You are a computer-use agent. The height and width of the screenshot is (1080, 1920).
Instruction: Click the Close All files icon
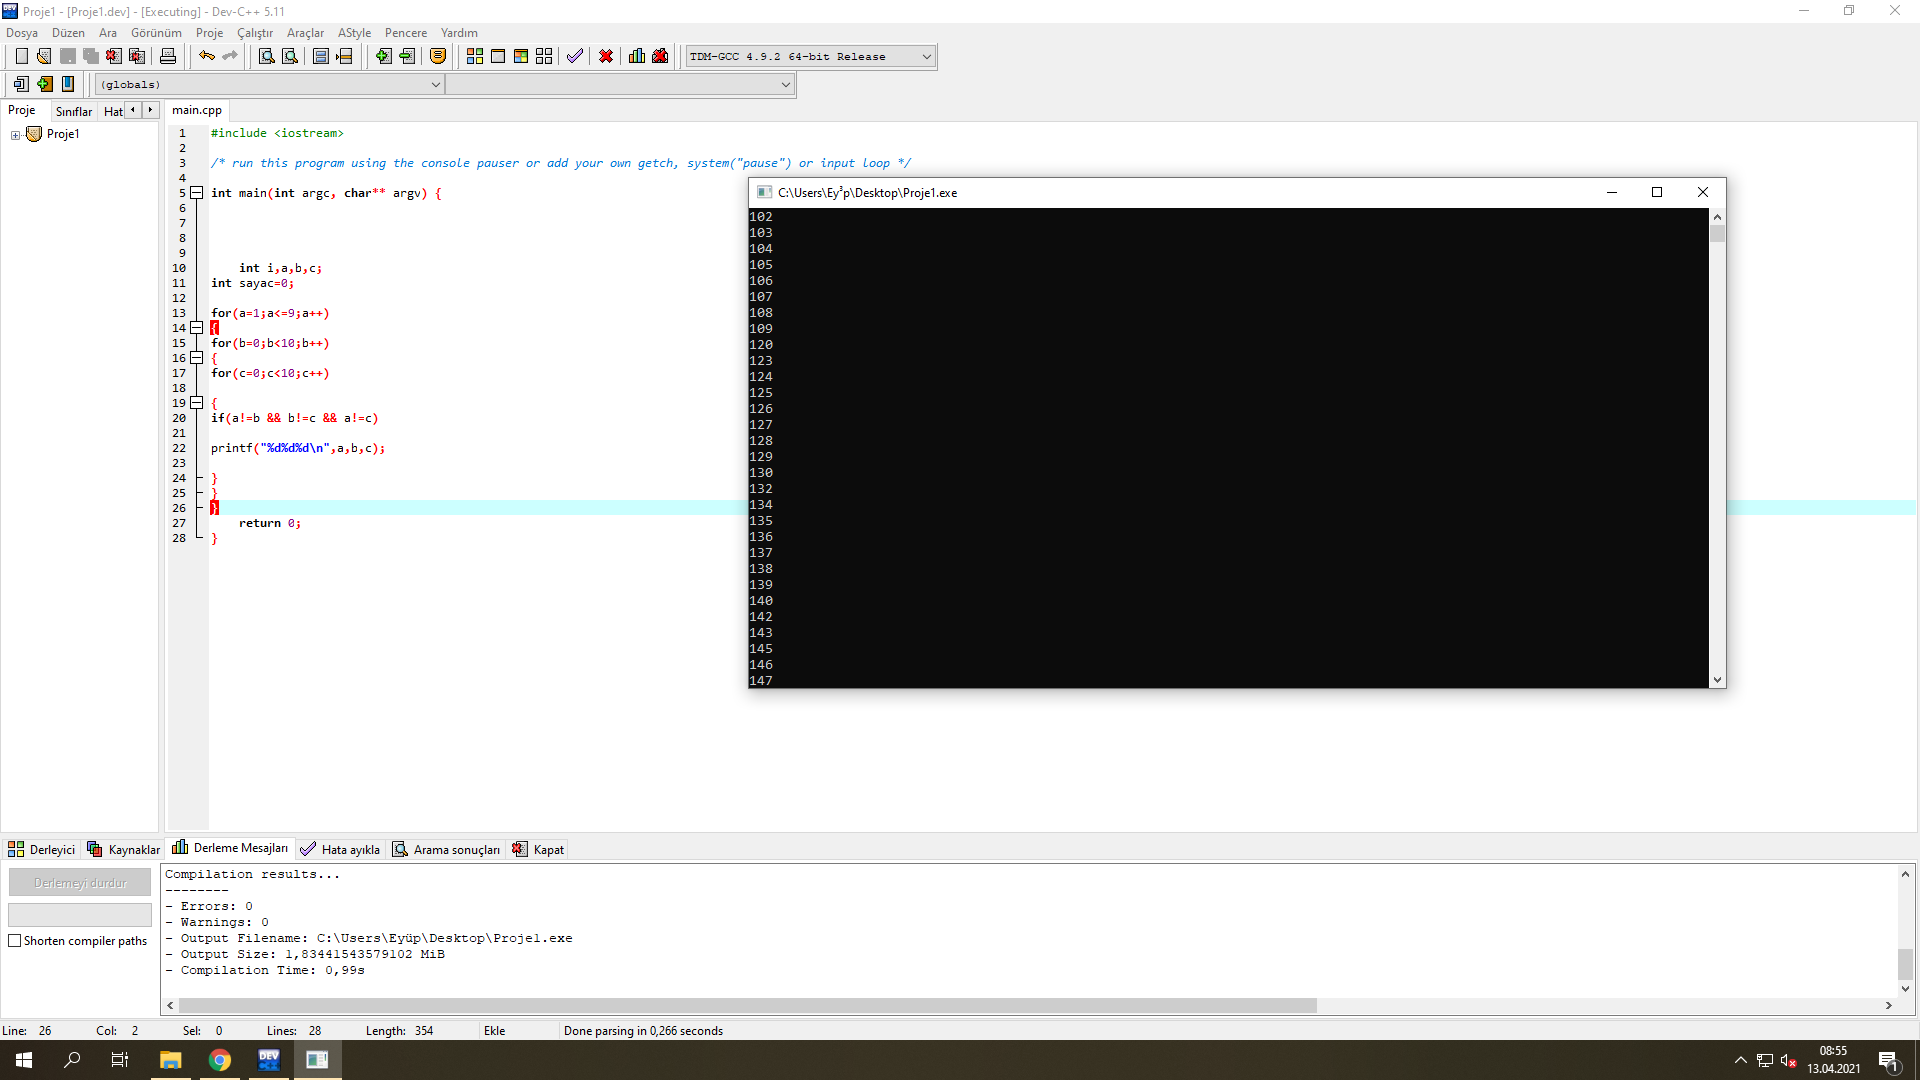137,57
